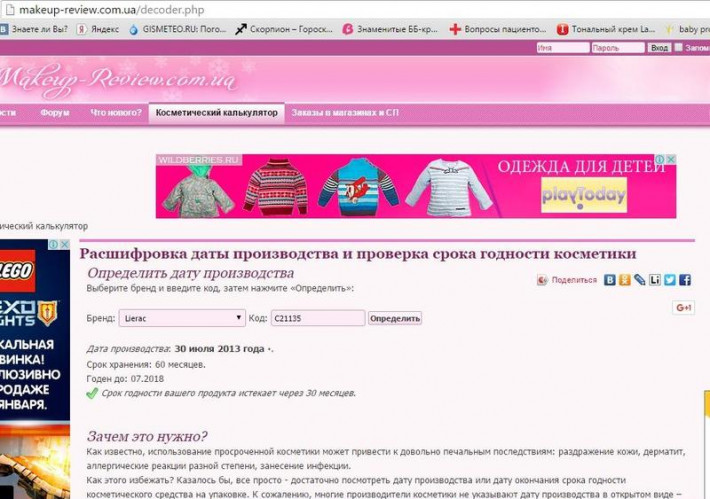The height and width of the screenshot is (499, 710).
Task: Click the playToday clothing banner
Action: [x=416, y=186]
